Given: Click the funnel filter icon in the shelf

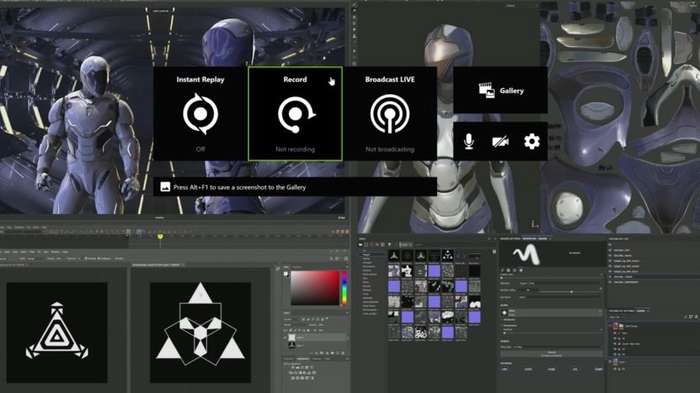Looking at the screenshot, I should [x=390, y=245].
